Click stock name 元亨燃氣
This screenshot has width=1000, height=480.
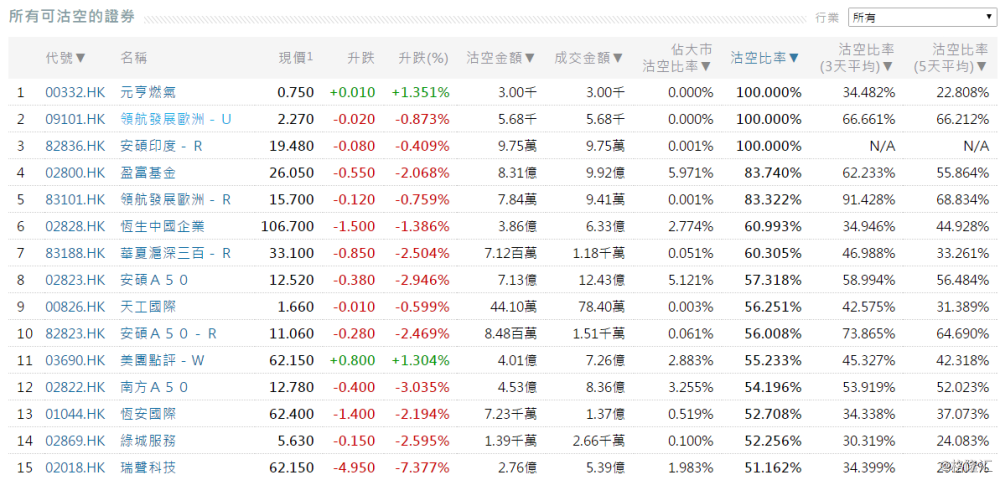click(148, 92)
